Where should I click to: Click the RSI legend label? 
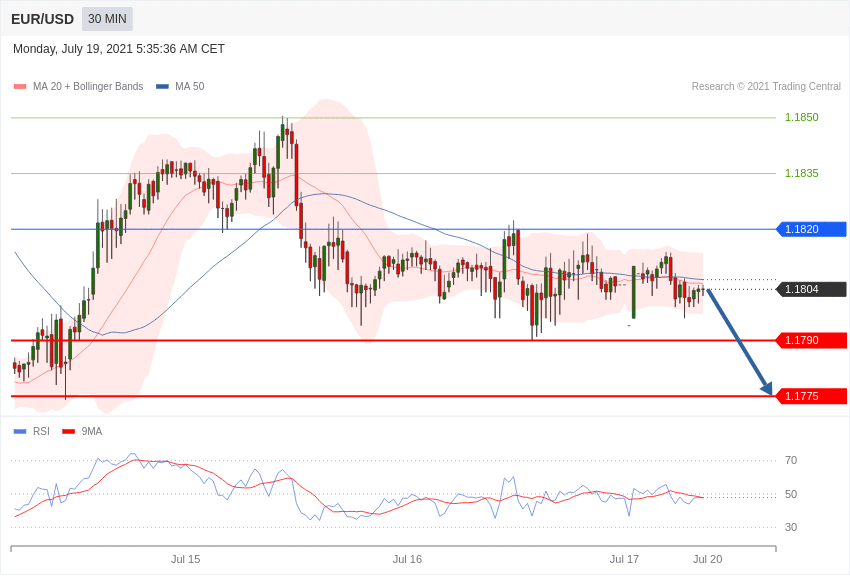click(x=41, y=431)
